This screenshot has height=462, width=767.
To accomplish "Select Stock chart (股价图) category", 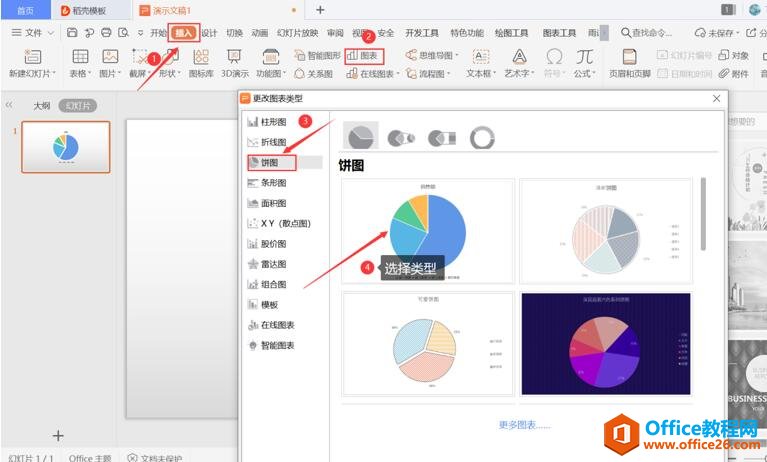I will point(267,244).
